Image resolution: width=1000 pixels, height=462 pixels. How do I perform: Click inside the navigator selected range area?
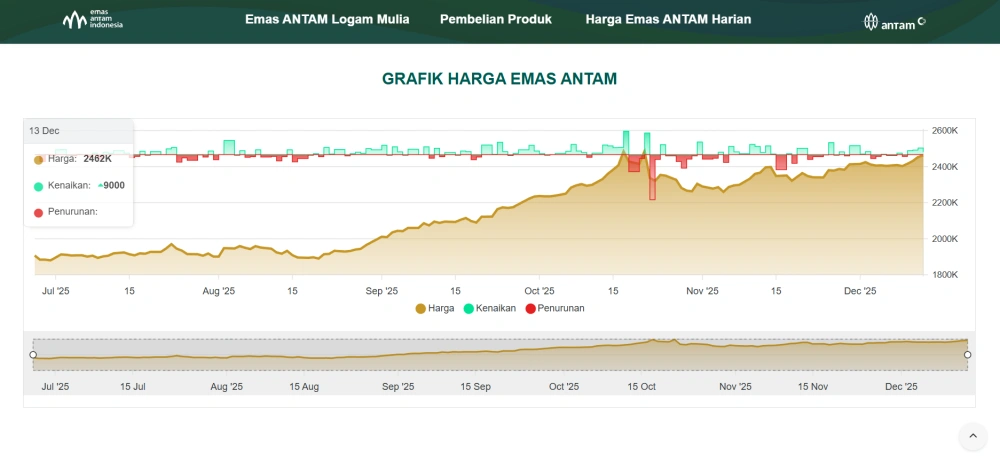(x=500, y=355)
